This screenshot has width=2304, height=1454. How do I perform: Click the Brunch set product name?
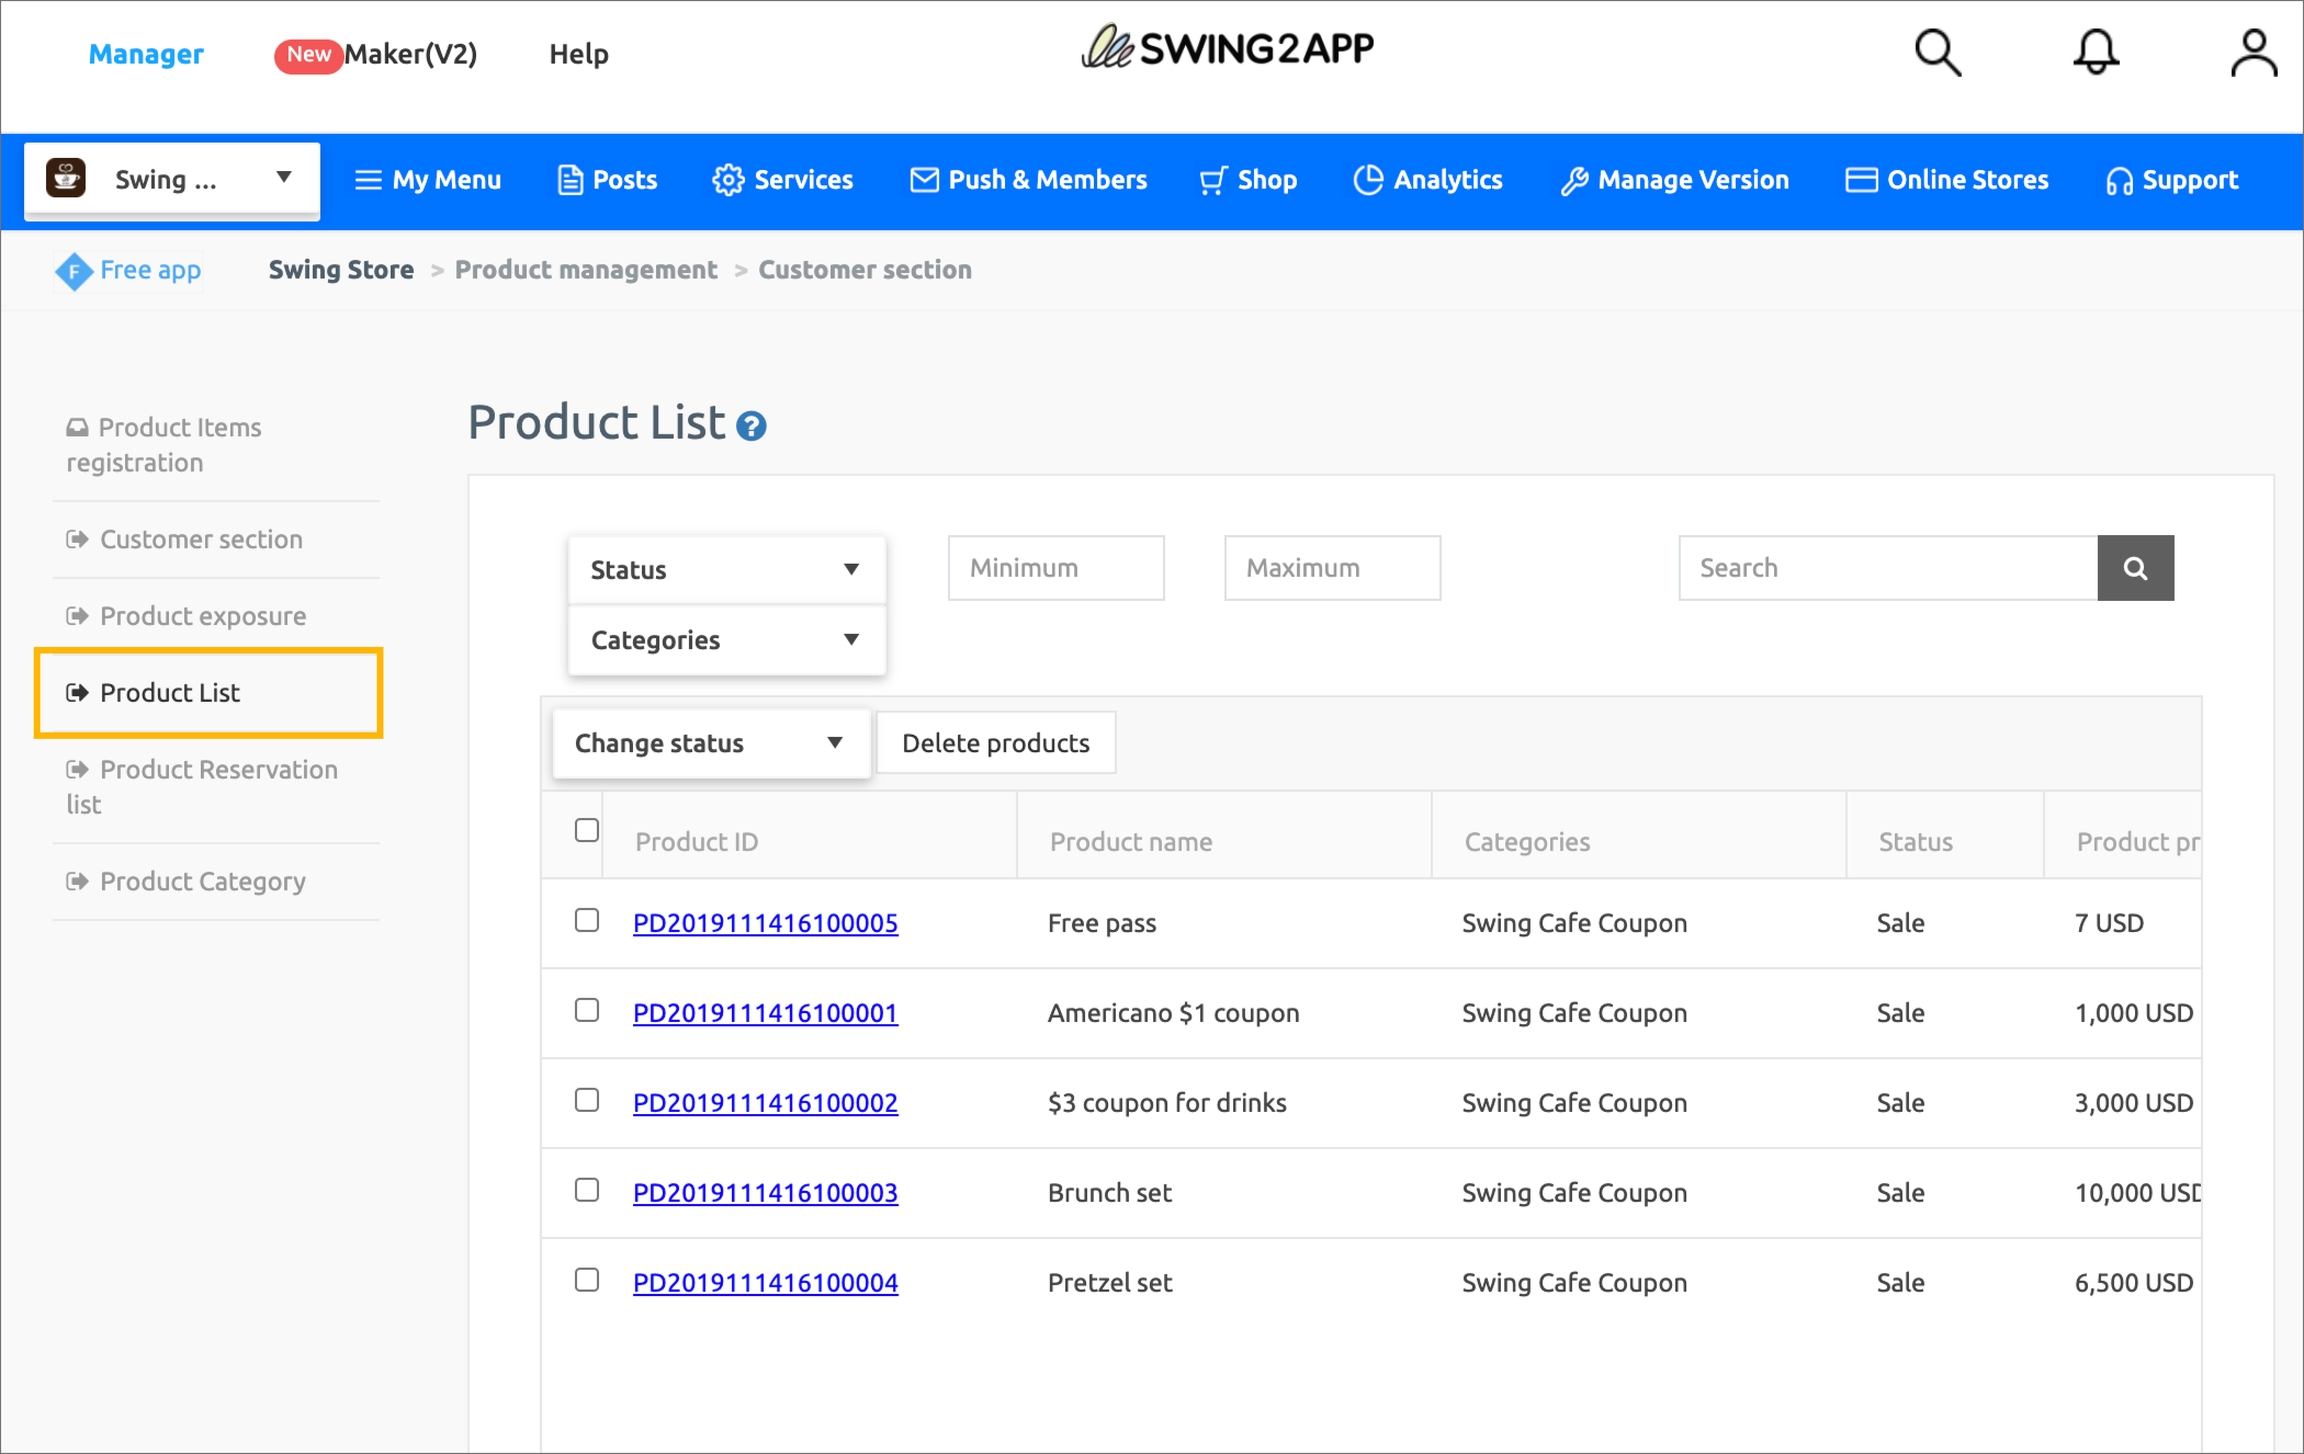(1110, 1192)
